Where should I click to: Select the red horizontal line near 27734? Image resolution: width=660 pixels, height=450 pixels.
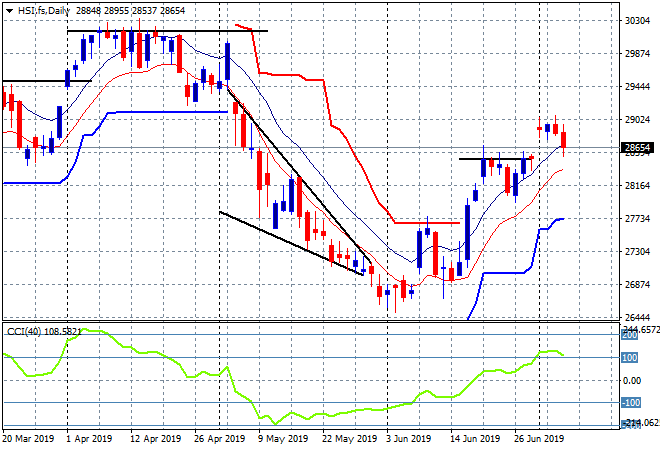pyautogui.click(x=427, y=223)
